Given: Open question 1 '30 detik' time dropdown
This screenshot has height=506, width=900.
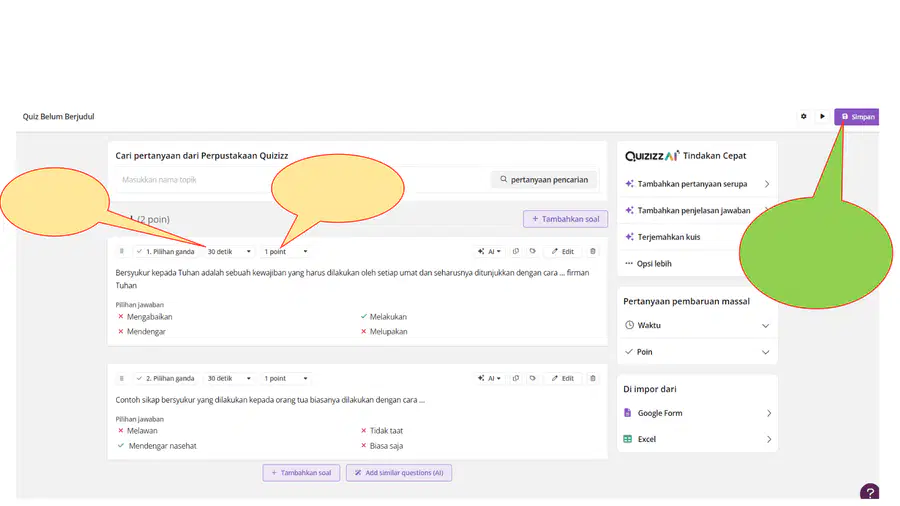Looking at the screenshot, I should (x=229, y=251).
